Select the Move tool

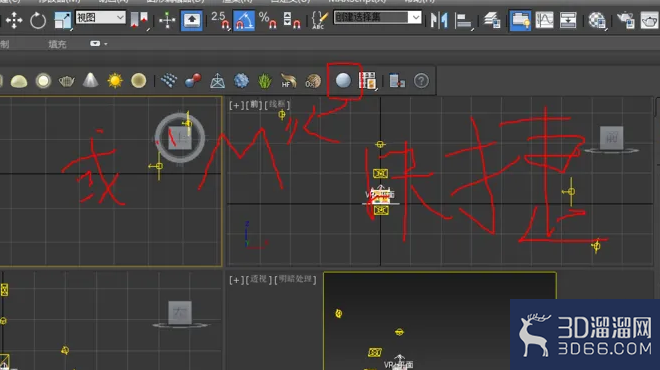pyautogui.click(x=14, y=20)
